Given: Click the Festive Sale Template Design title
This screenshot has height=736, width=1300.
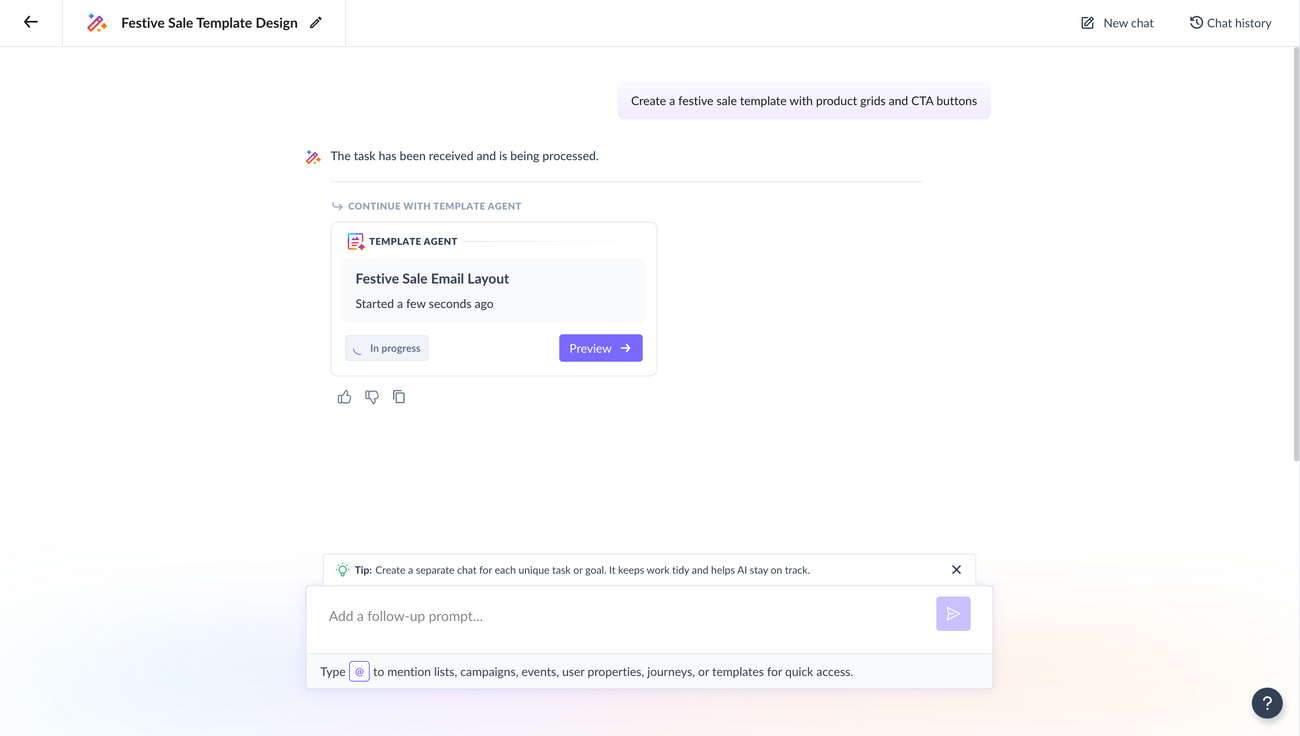Looking at the screenshot, I should (x=208, y=21).
